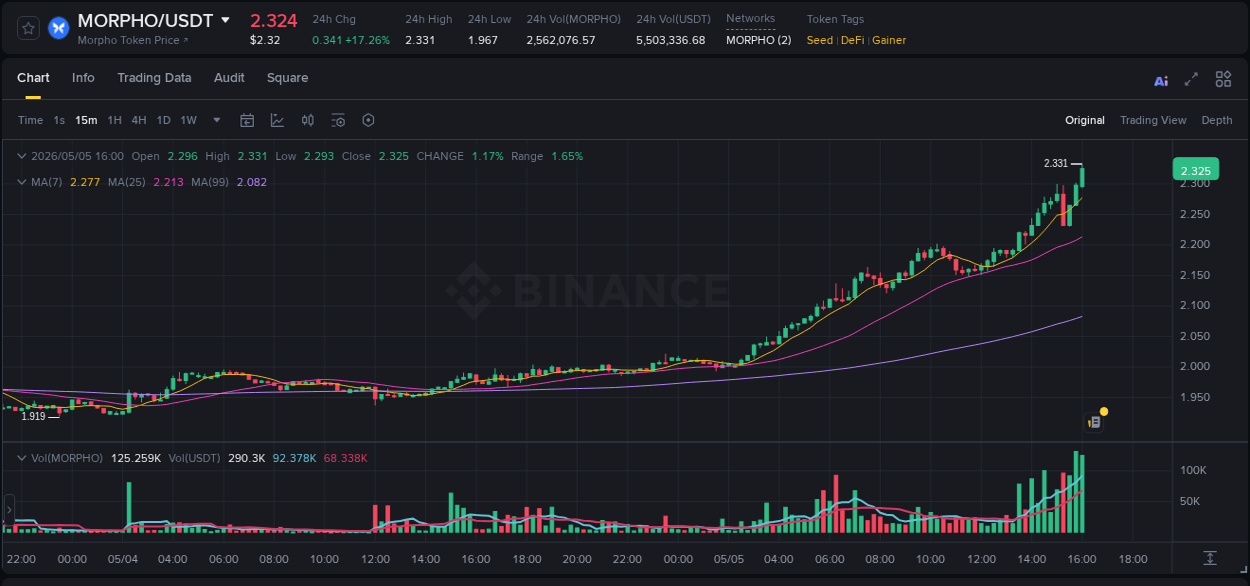Click the Morpho token logo icon
This screenshot has height=586, width=1250.
point(58,28)
